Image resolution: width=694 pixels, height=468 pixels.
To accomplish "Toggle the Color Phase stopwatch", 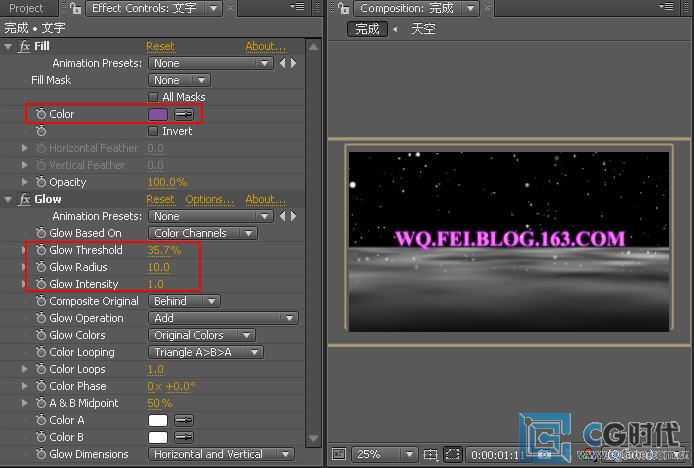I will click(x=41, y=386).
